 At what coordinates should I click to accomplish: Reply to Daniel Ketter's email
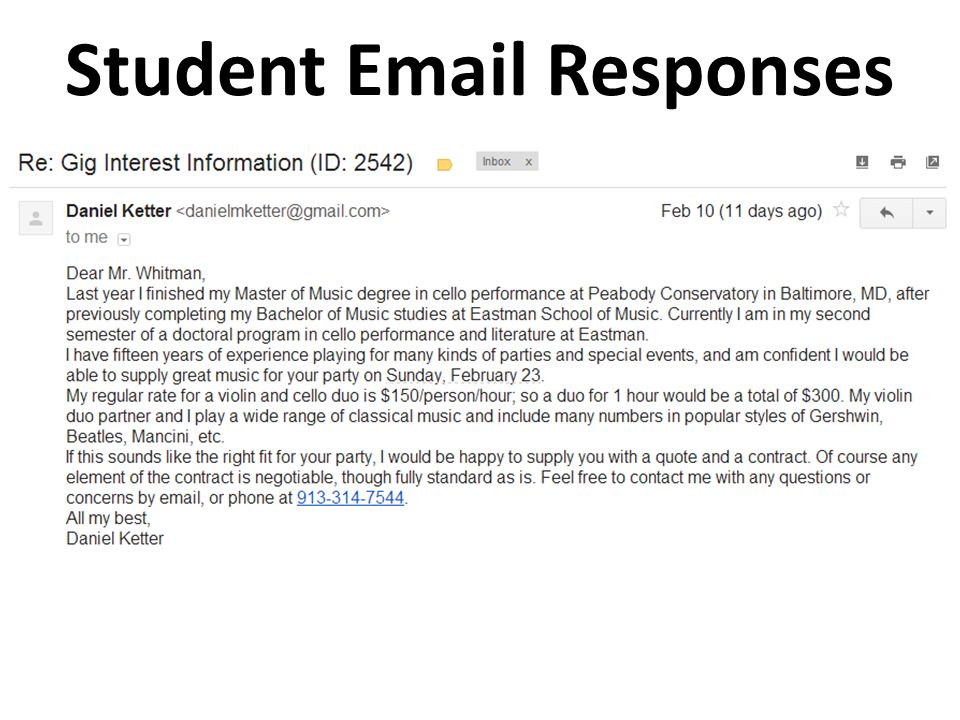(x=886, y=213)
